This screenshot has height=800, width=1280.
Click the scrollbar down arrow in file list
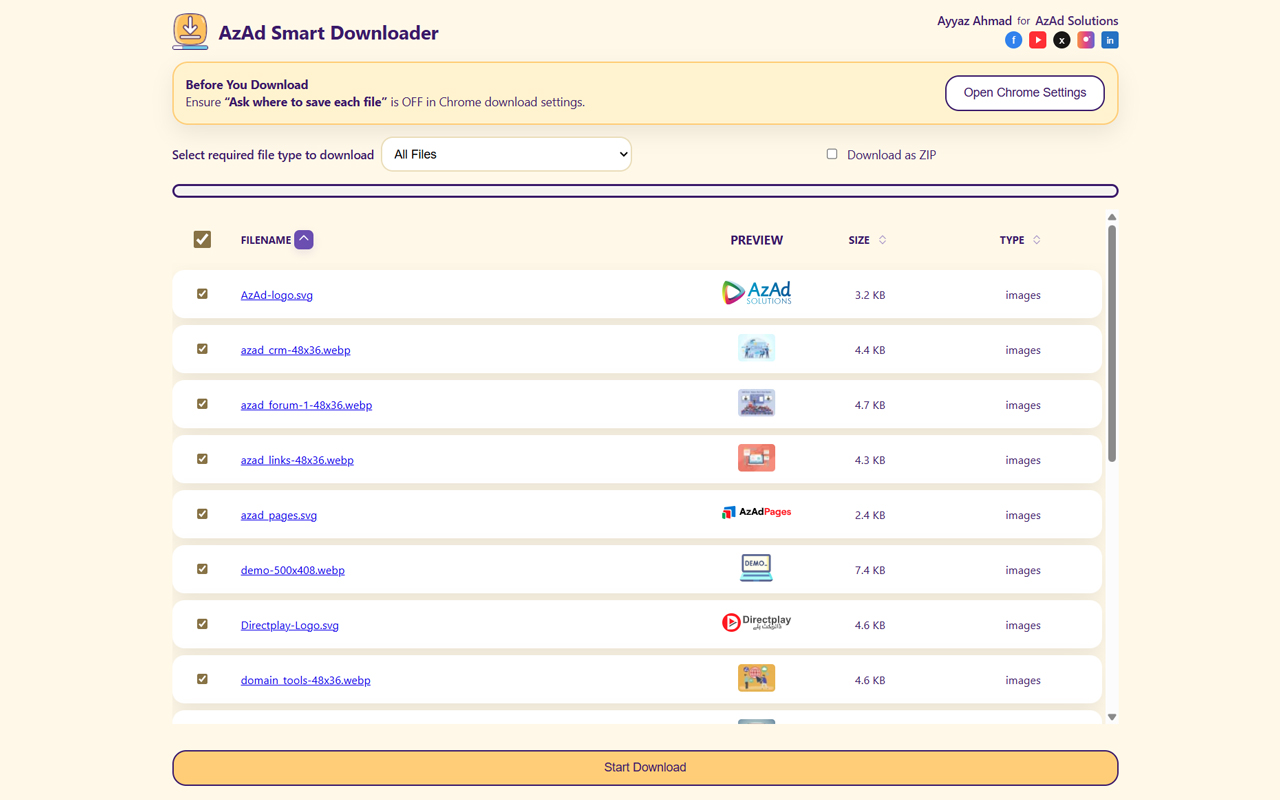coord(1111,717)
